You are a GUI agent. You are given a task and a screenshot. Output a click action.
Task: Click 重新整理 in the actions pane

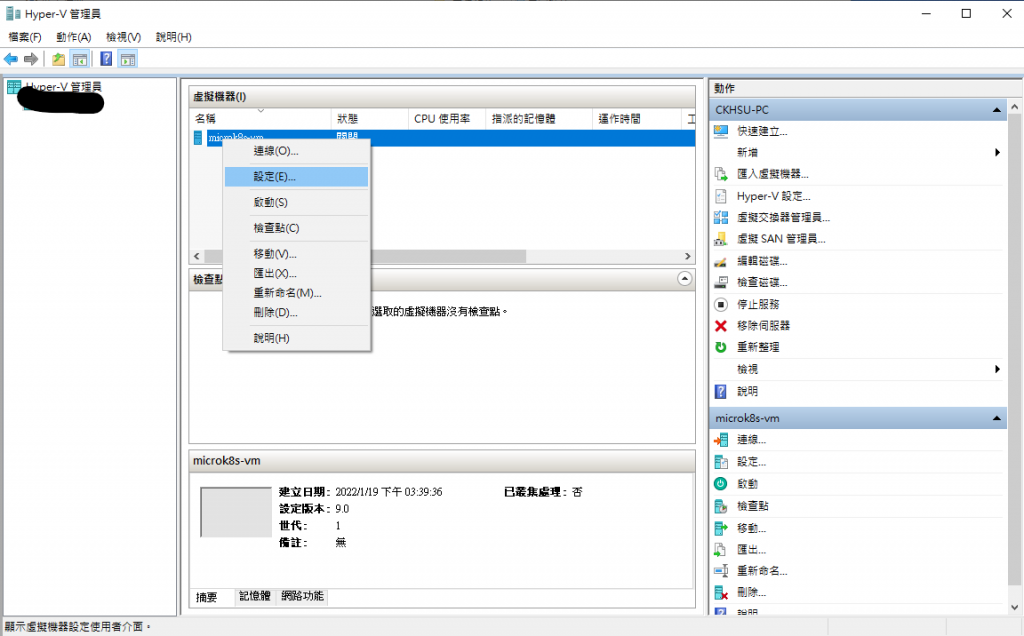pyautogui.click(x=758, y=347)
